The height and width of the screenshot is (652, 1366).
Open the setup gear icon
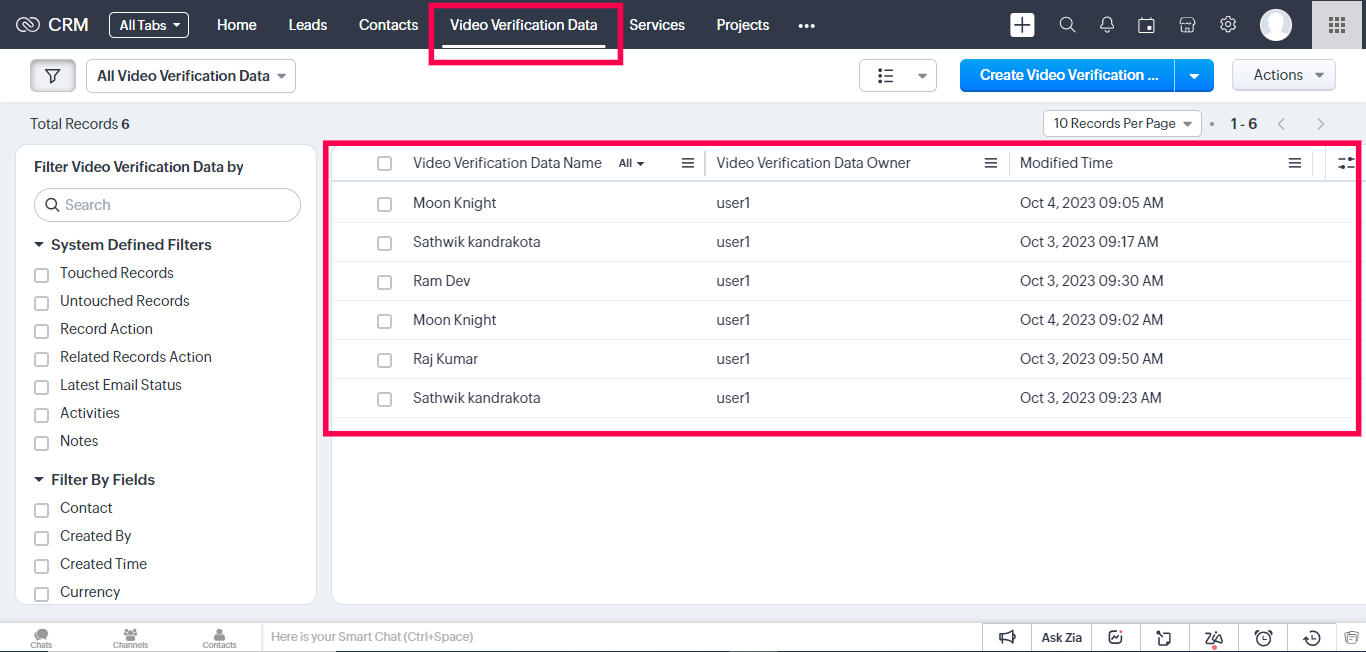pyautogui.click(x=1228, y=25)
